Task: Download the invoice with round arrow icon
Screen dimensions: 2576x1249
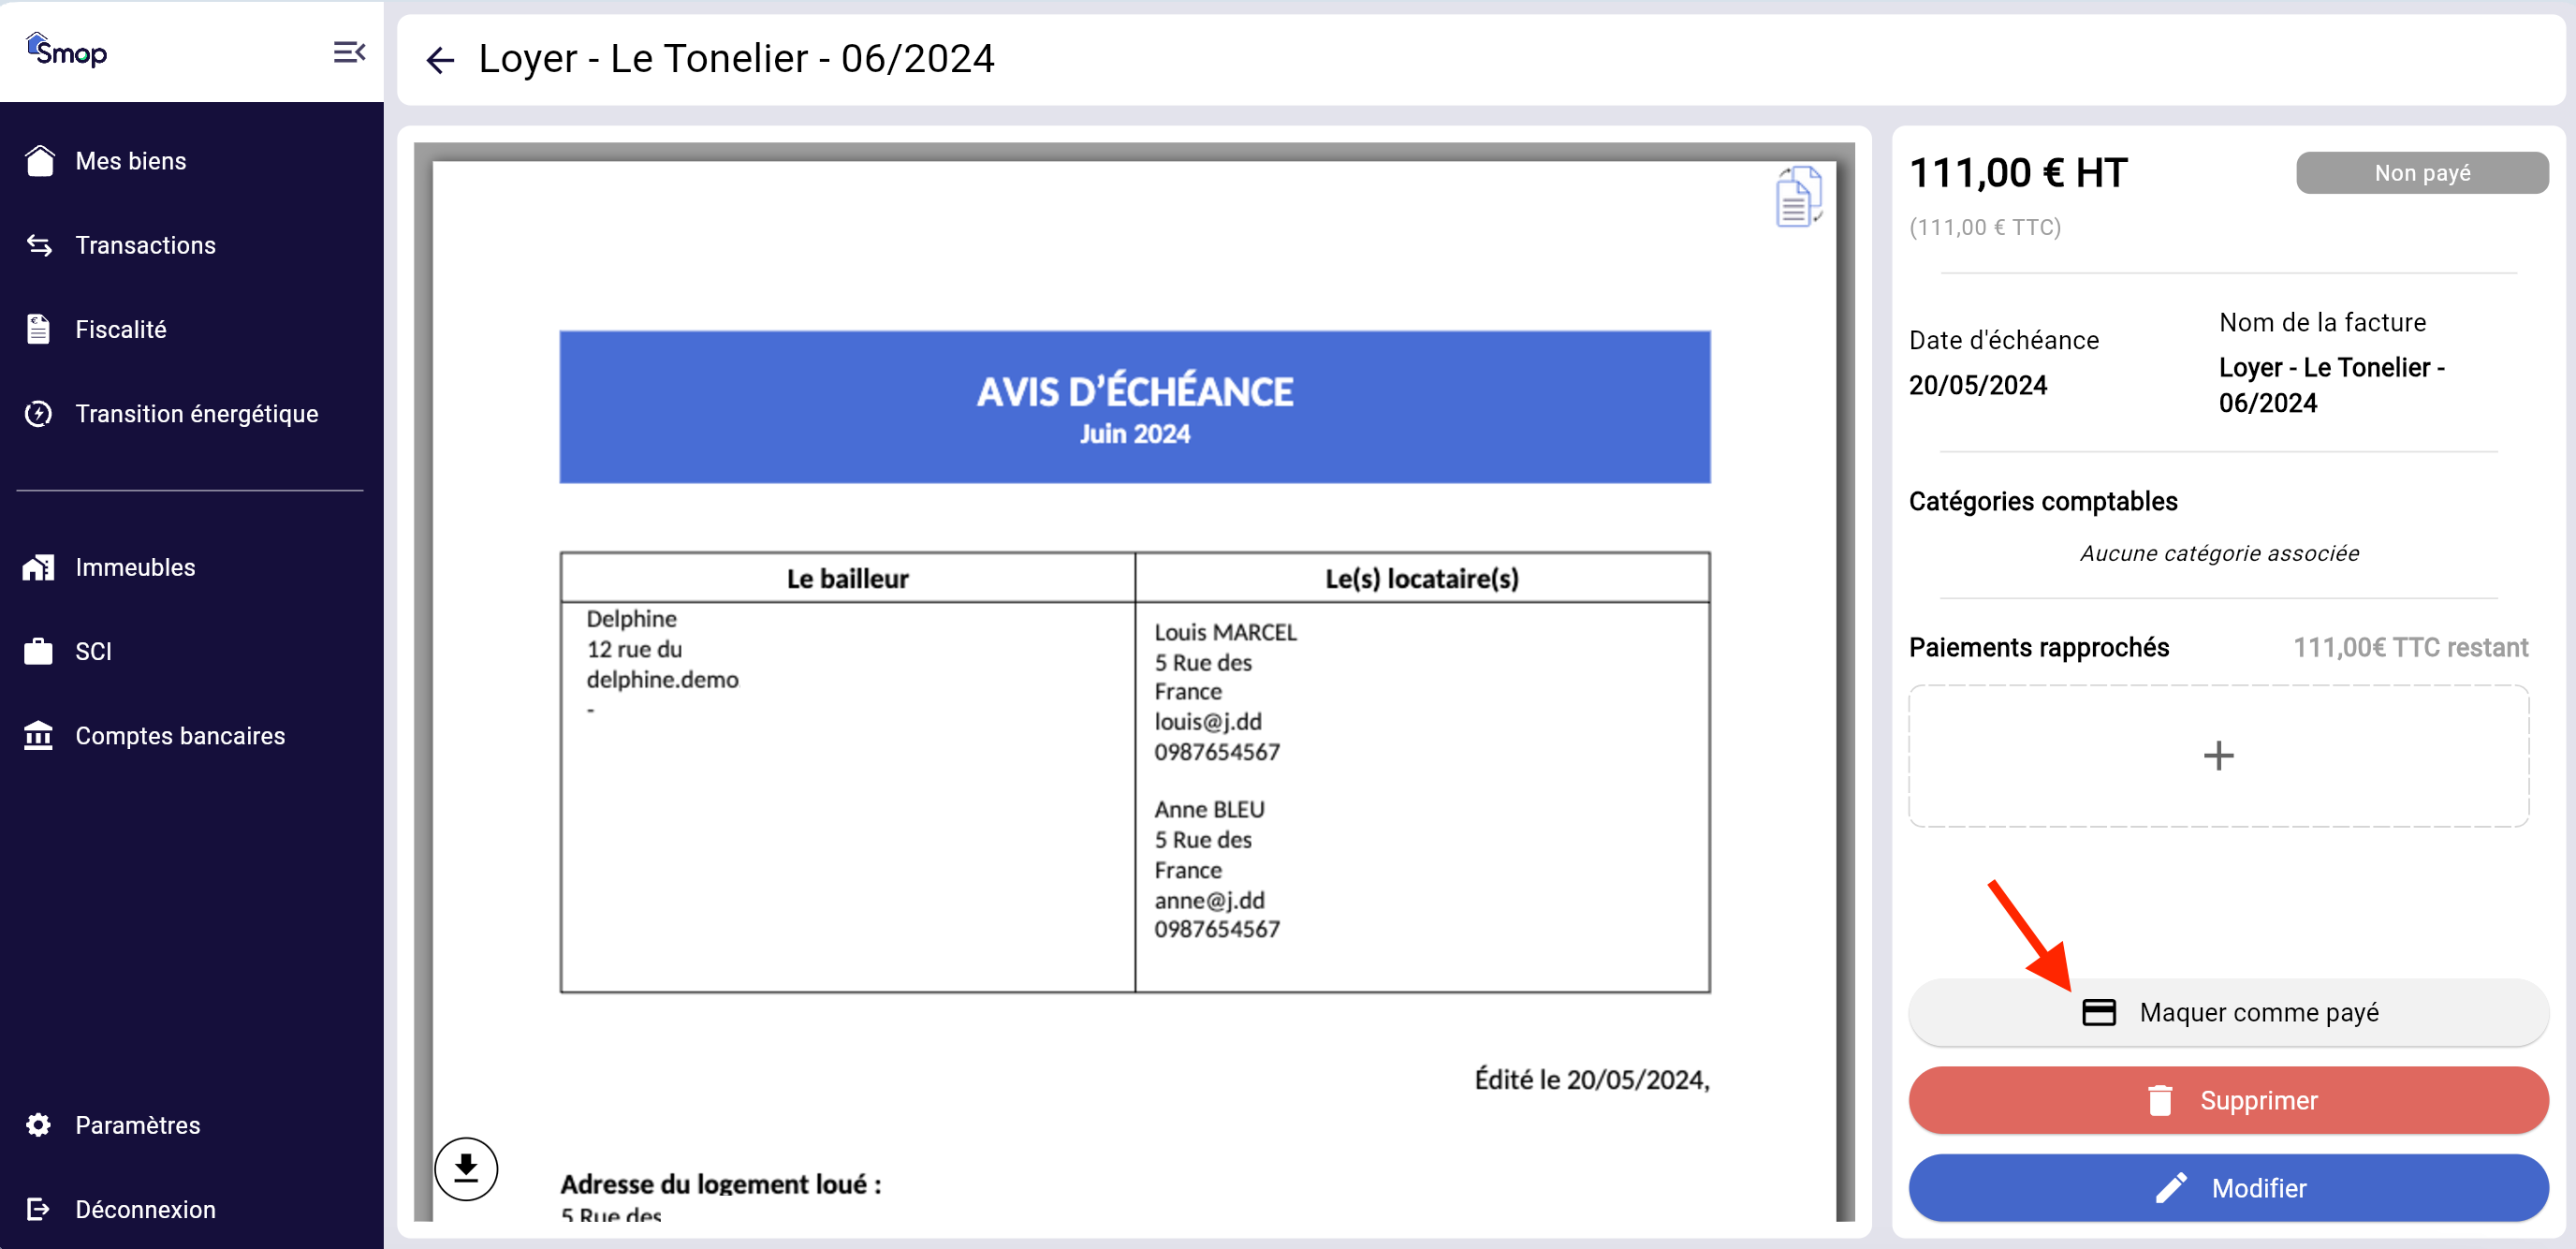Action: click(466, 1168)
